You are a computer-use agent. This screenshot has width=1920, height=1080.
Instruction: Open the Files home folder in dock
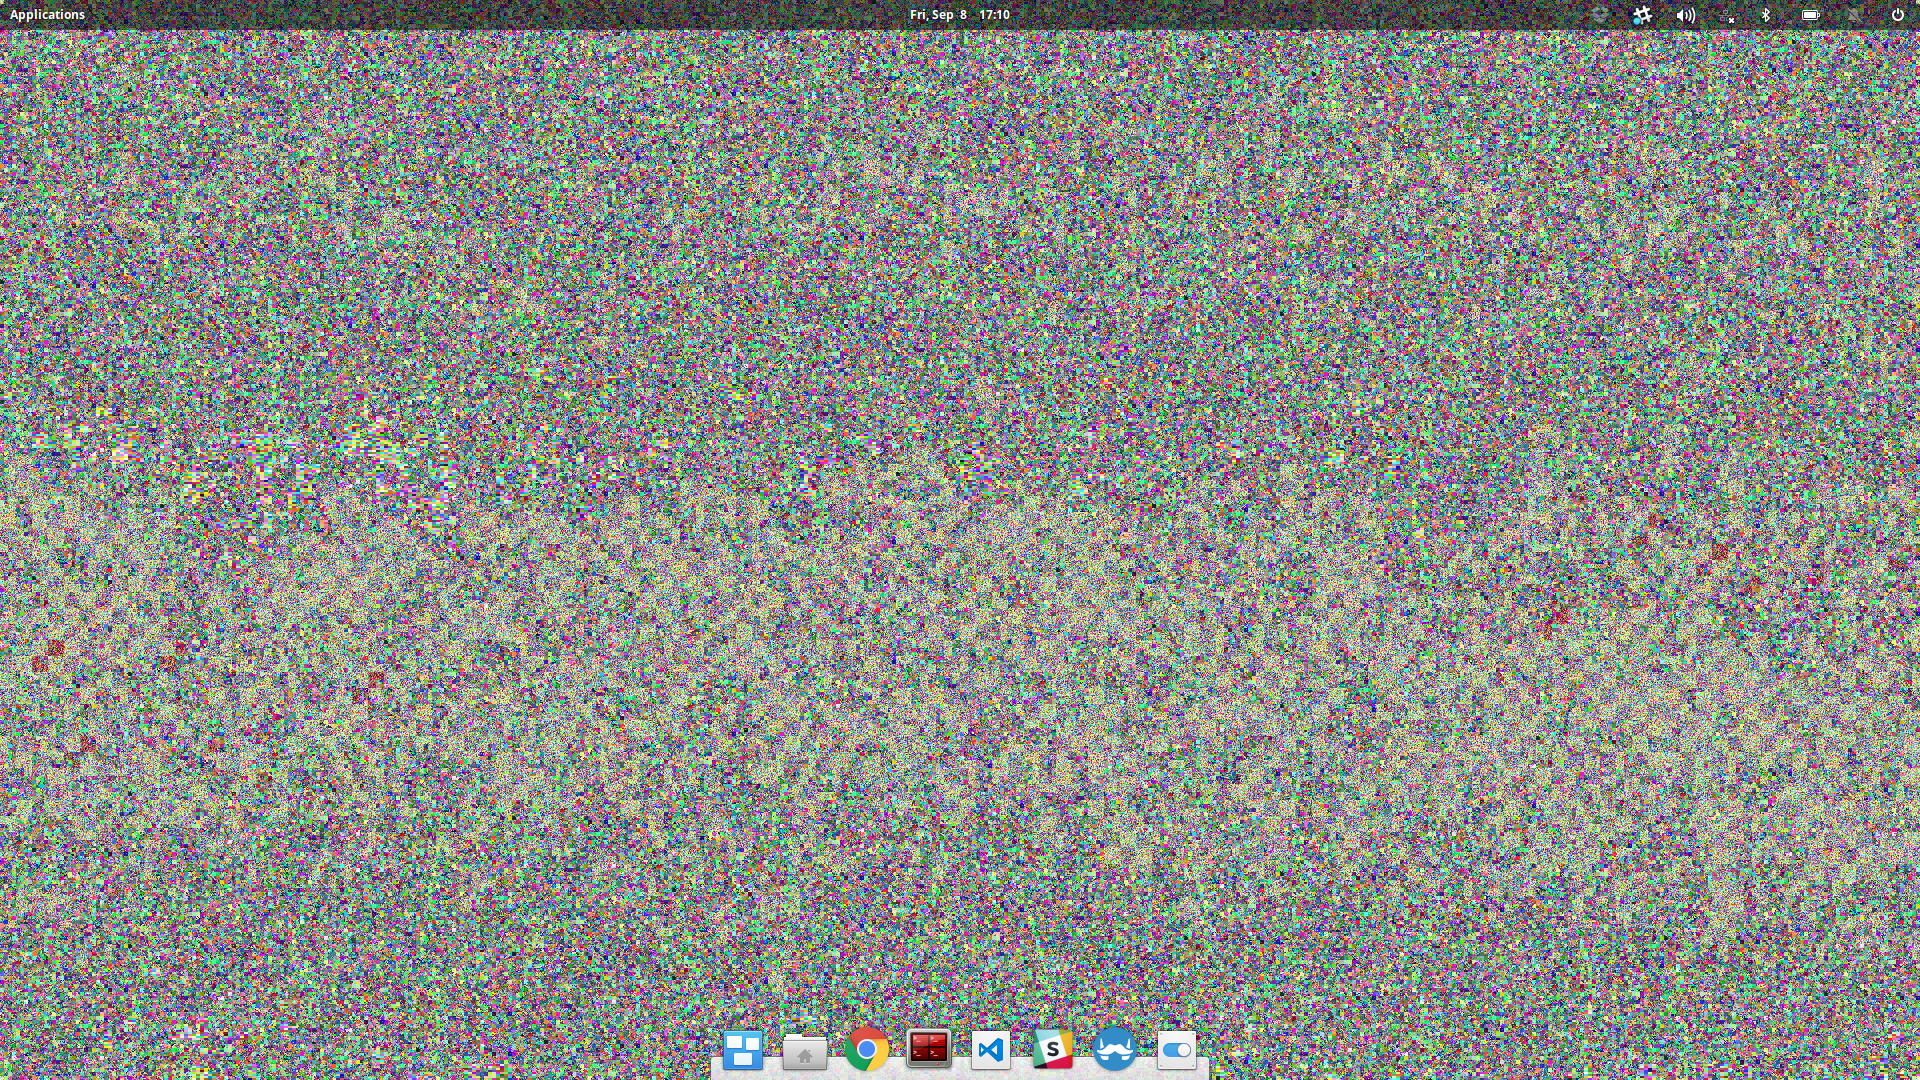point(805,1050)
